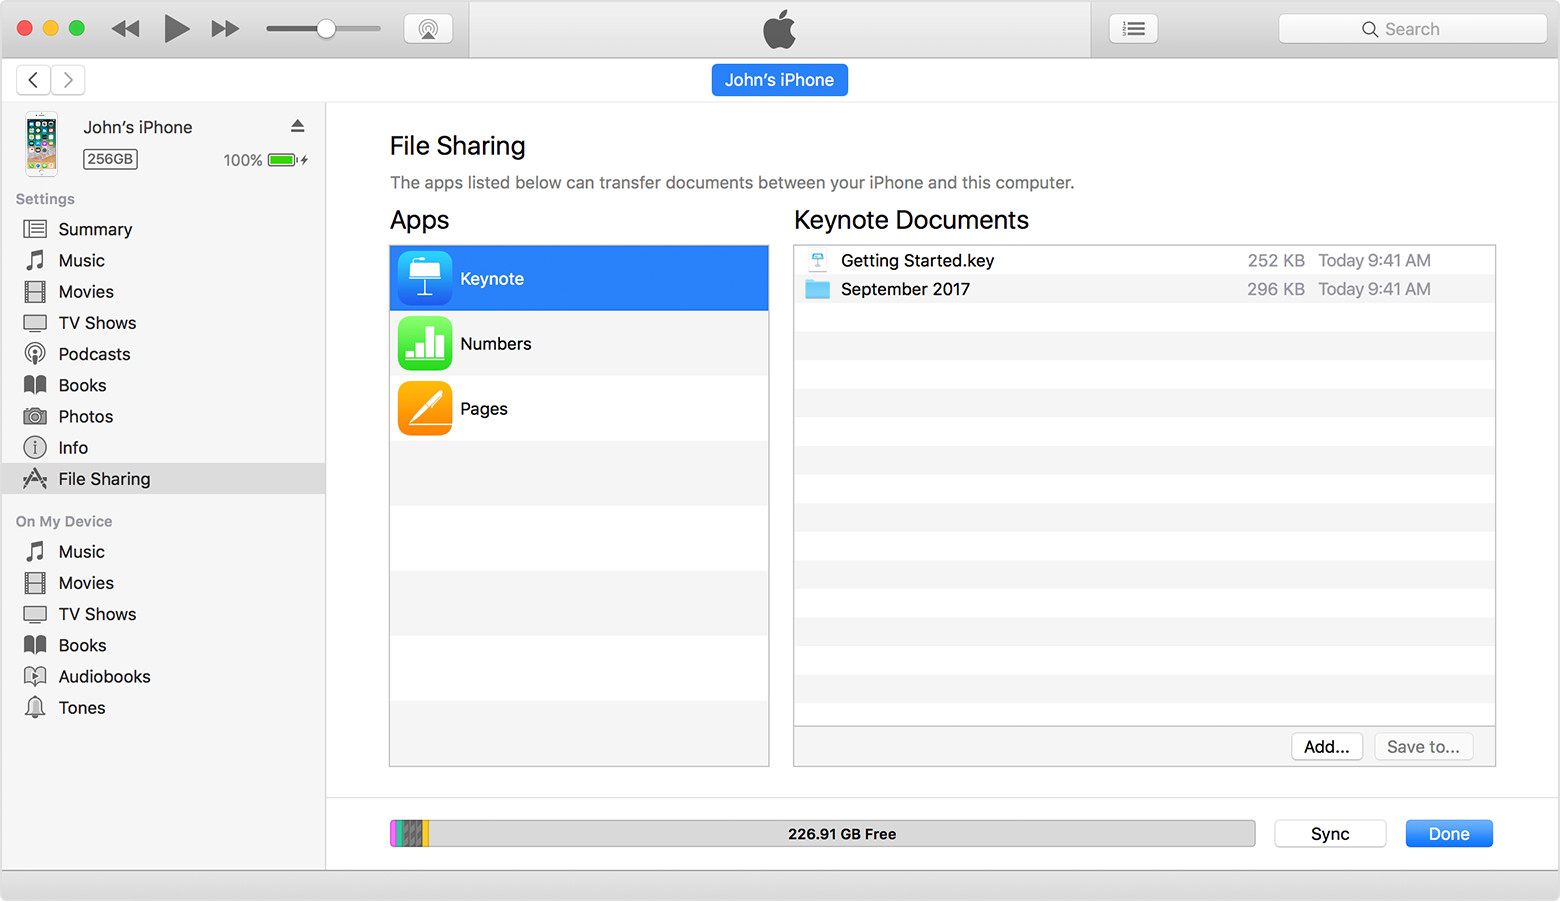This screenshot has height=902, width=1560.
Task: Switch to the Summary settings page
Action: [94, 229]
